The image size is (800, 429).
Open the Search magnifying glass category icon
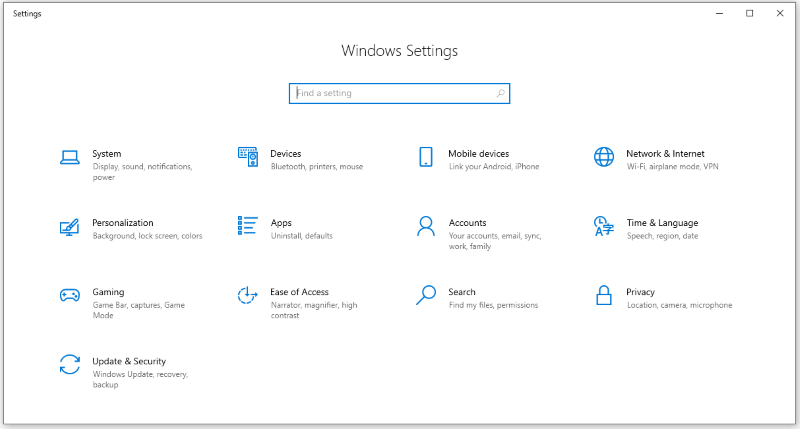point(426,295)
